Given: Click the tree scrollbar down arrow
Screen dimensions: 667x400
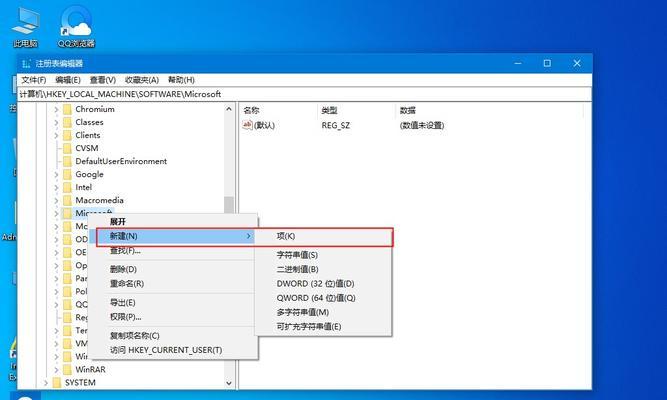Looking at the screenshot, I should (229, 383).
